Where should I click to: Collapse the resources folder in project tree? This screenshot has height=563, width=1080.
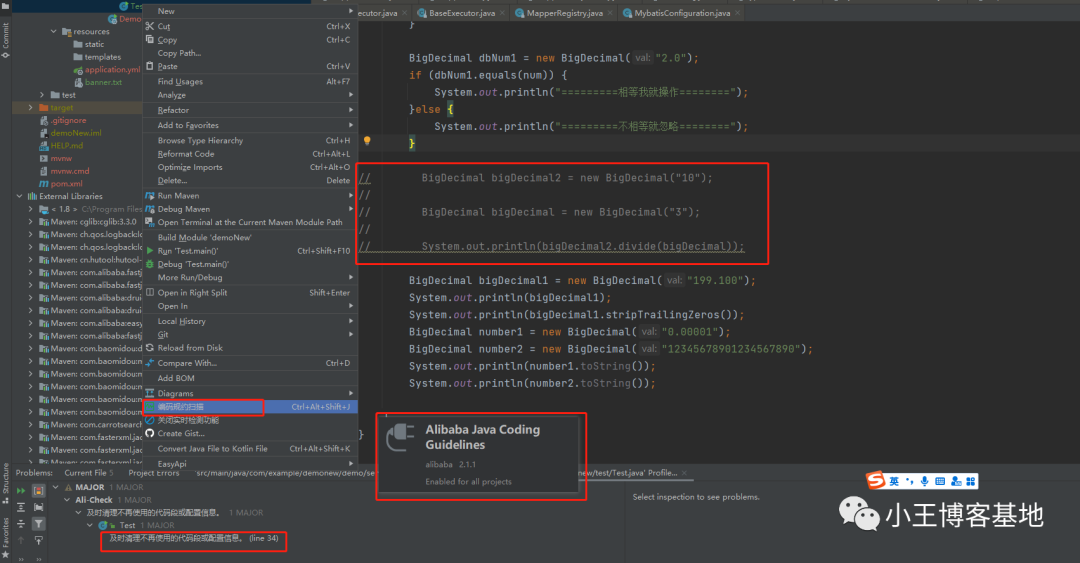pos(55,32)
